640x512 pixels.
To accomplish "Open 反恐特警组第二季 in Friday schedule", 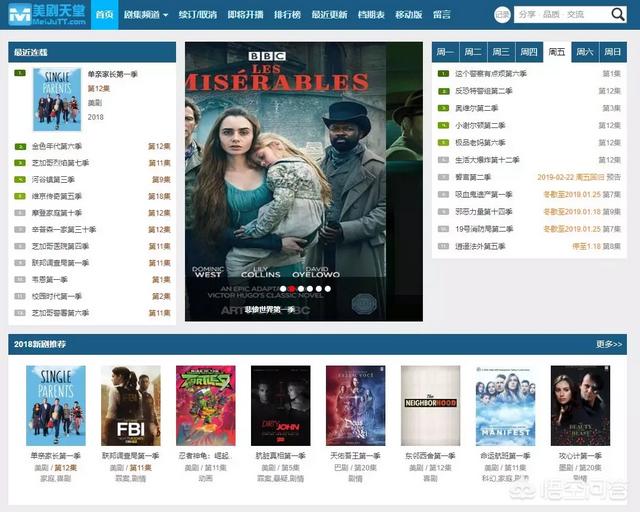I will 484,91.
